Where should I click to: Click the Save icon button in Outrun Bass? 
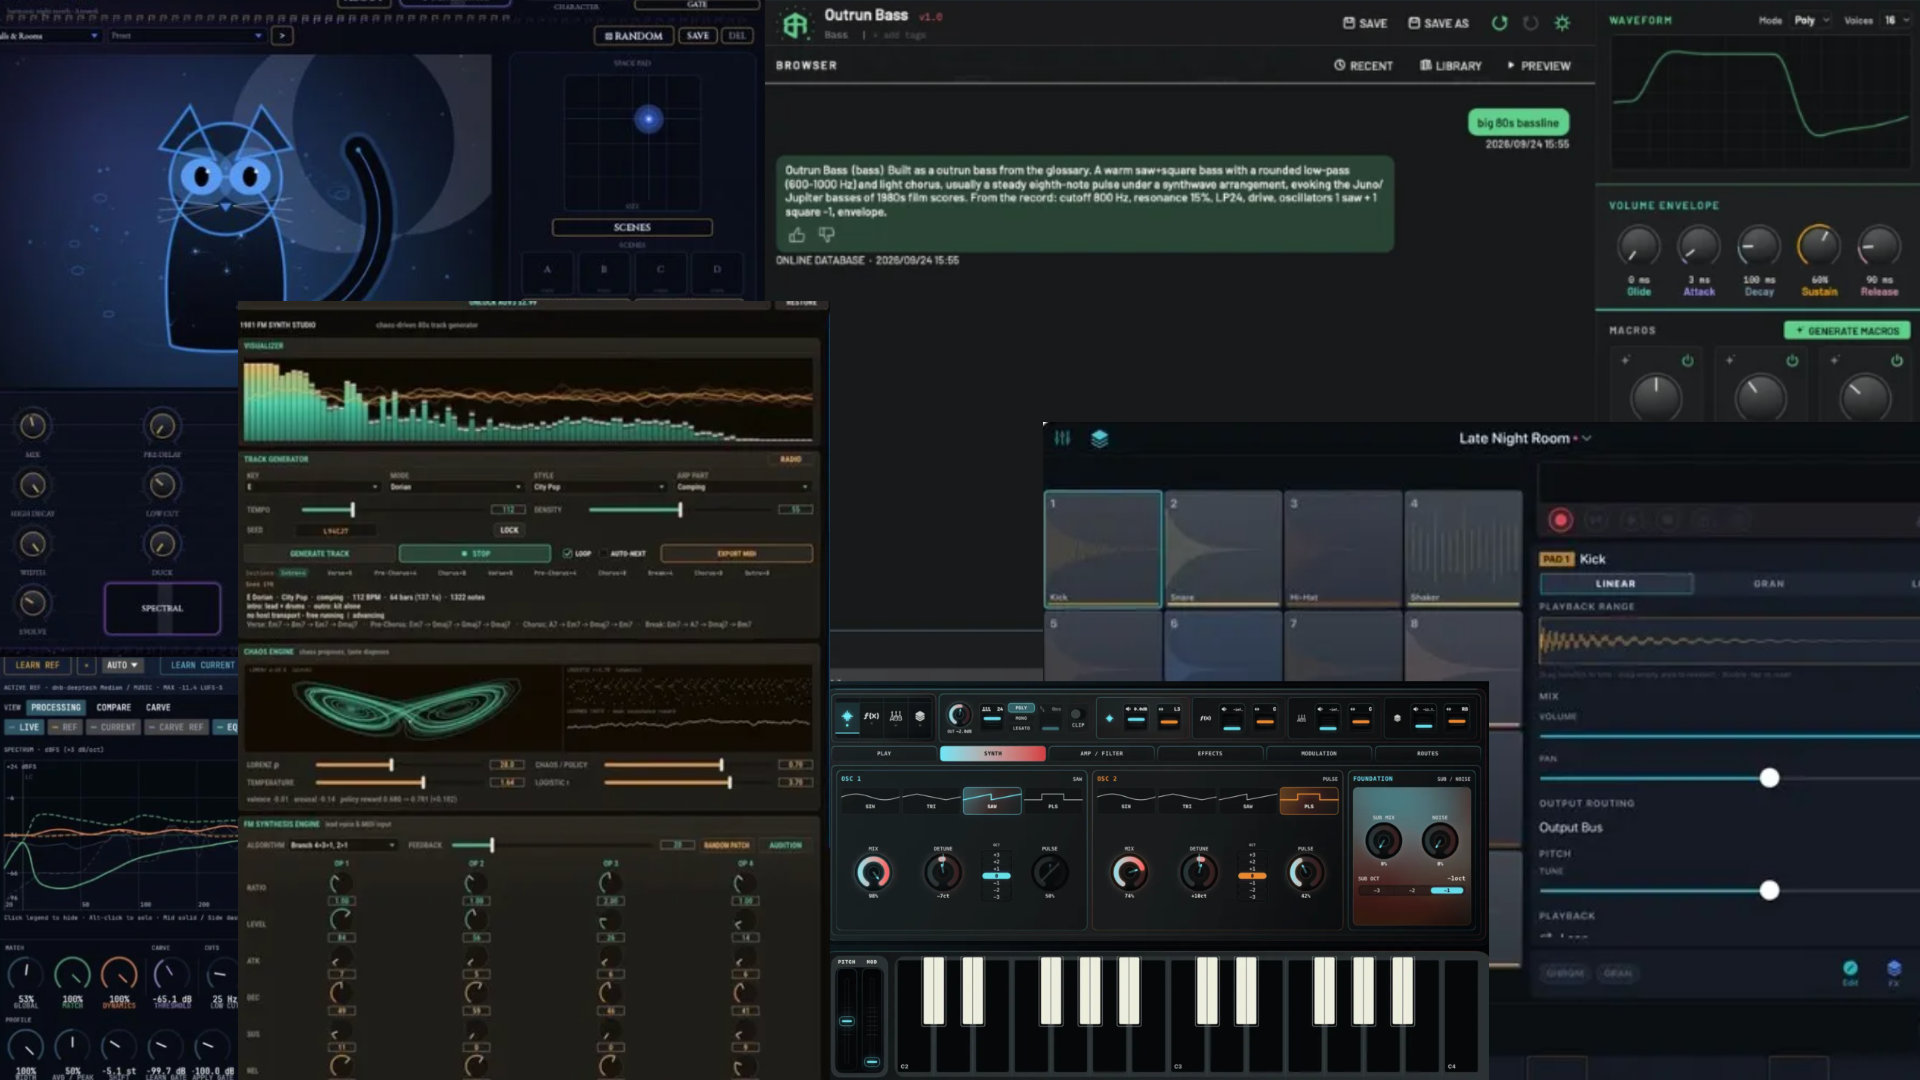[1364, 23]
